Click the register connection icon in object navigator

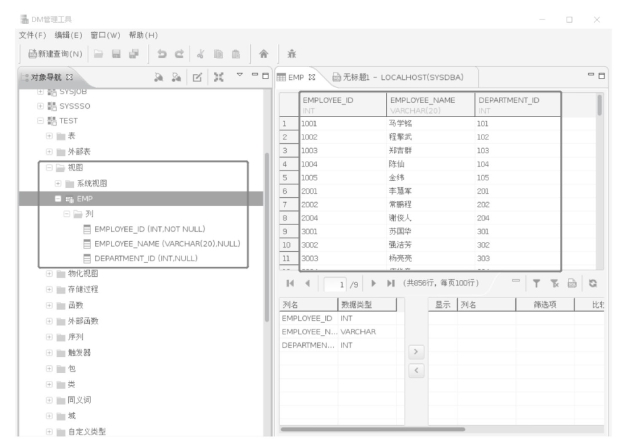176,77
